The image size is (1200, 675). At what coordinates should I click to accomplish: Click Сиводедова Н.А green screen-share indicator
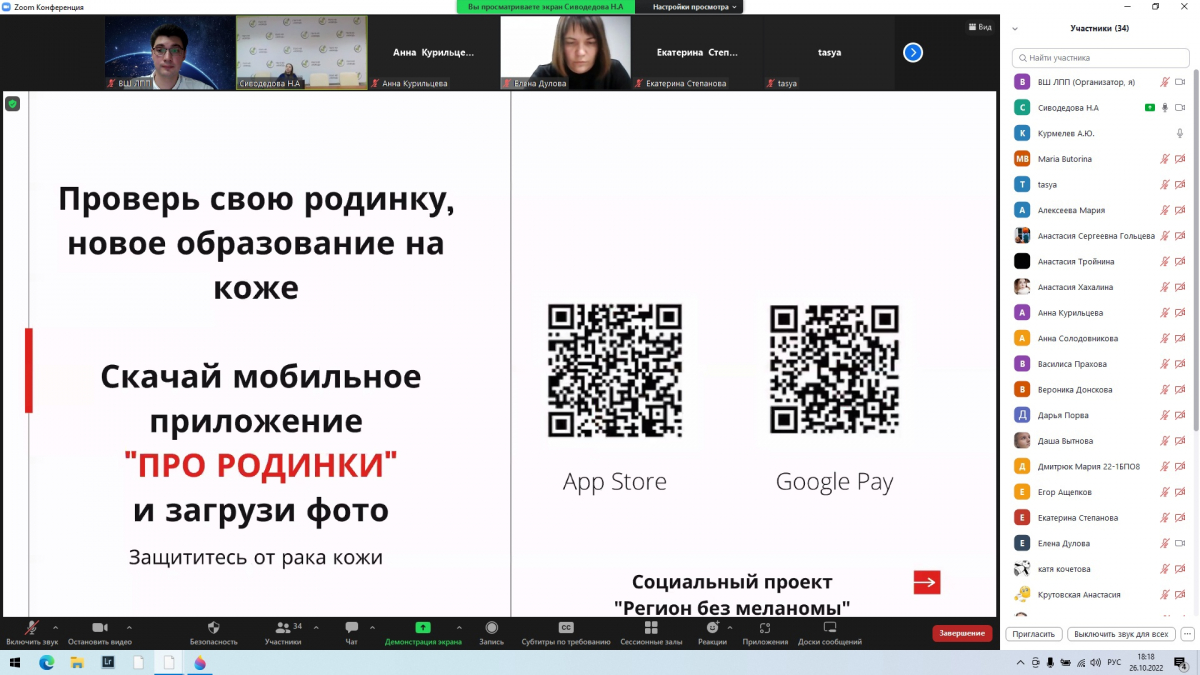coord(1150,107)
